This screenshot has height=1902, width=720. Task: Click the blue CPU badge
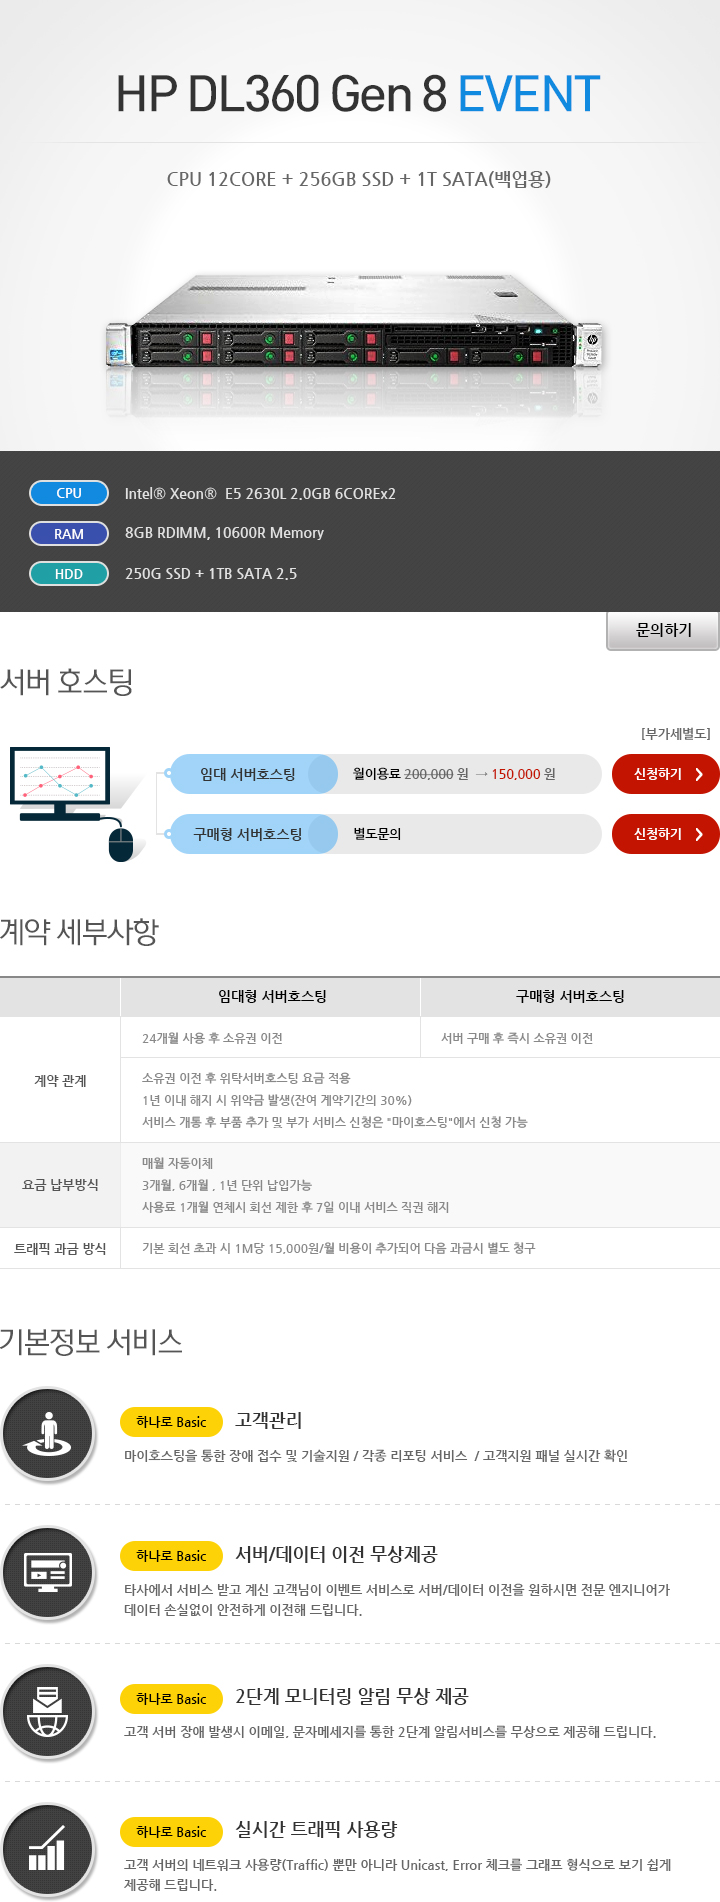pyautogui.click(x=69, y=493)
